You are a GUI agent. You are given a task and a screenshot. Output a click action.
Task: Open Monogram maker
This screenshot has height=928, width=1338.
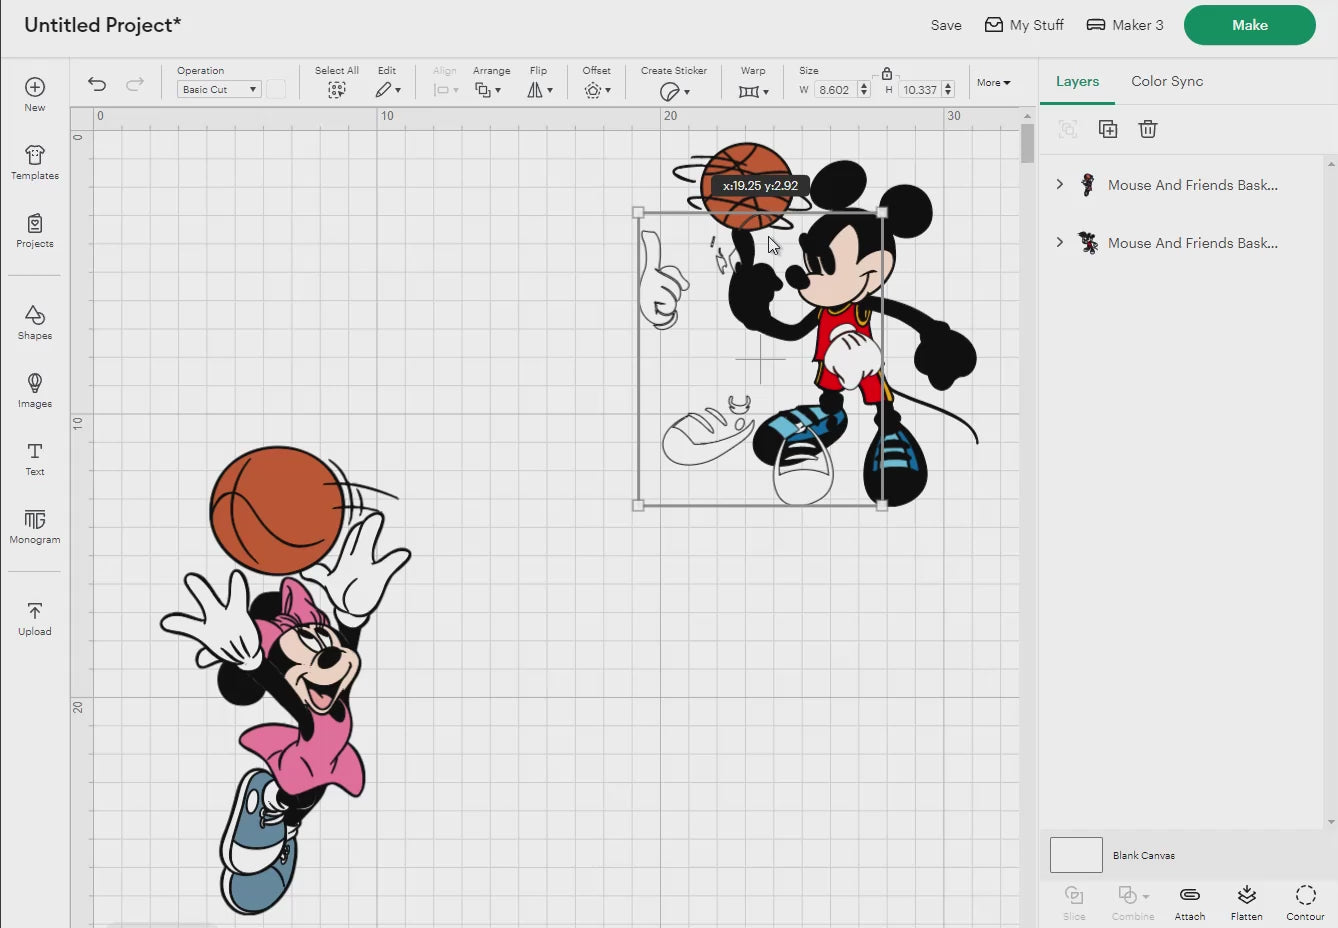35,526
